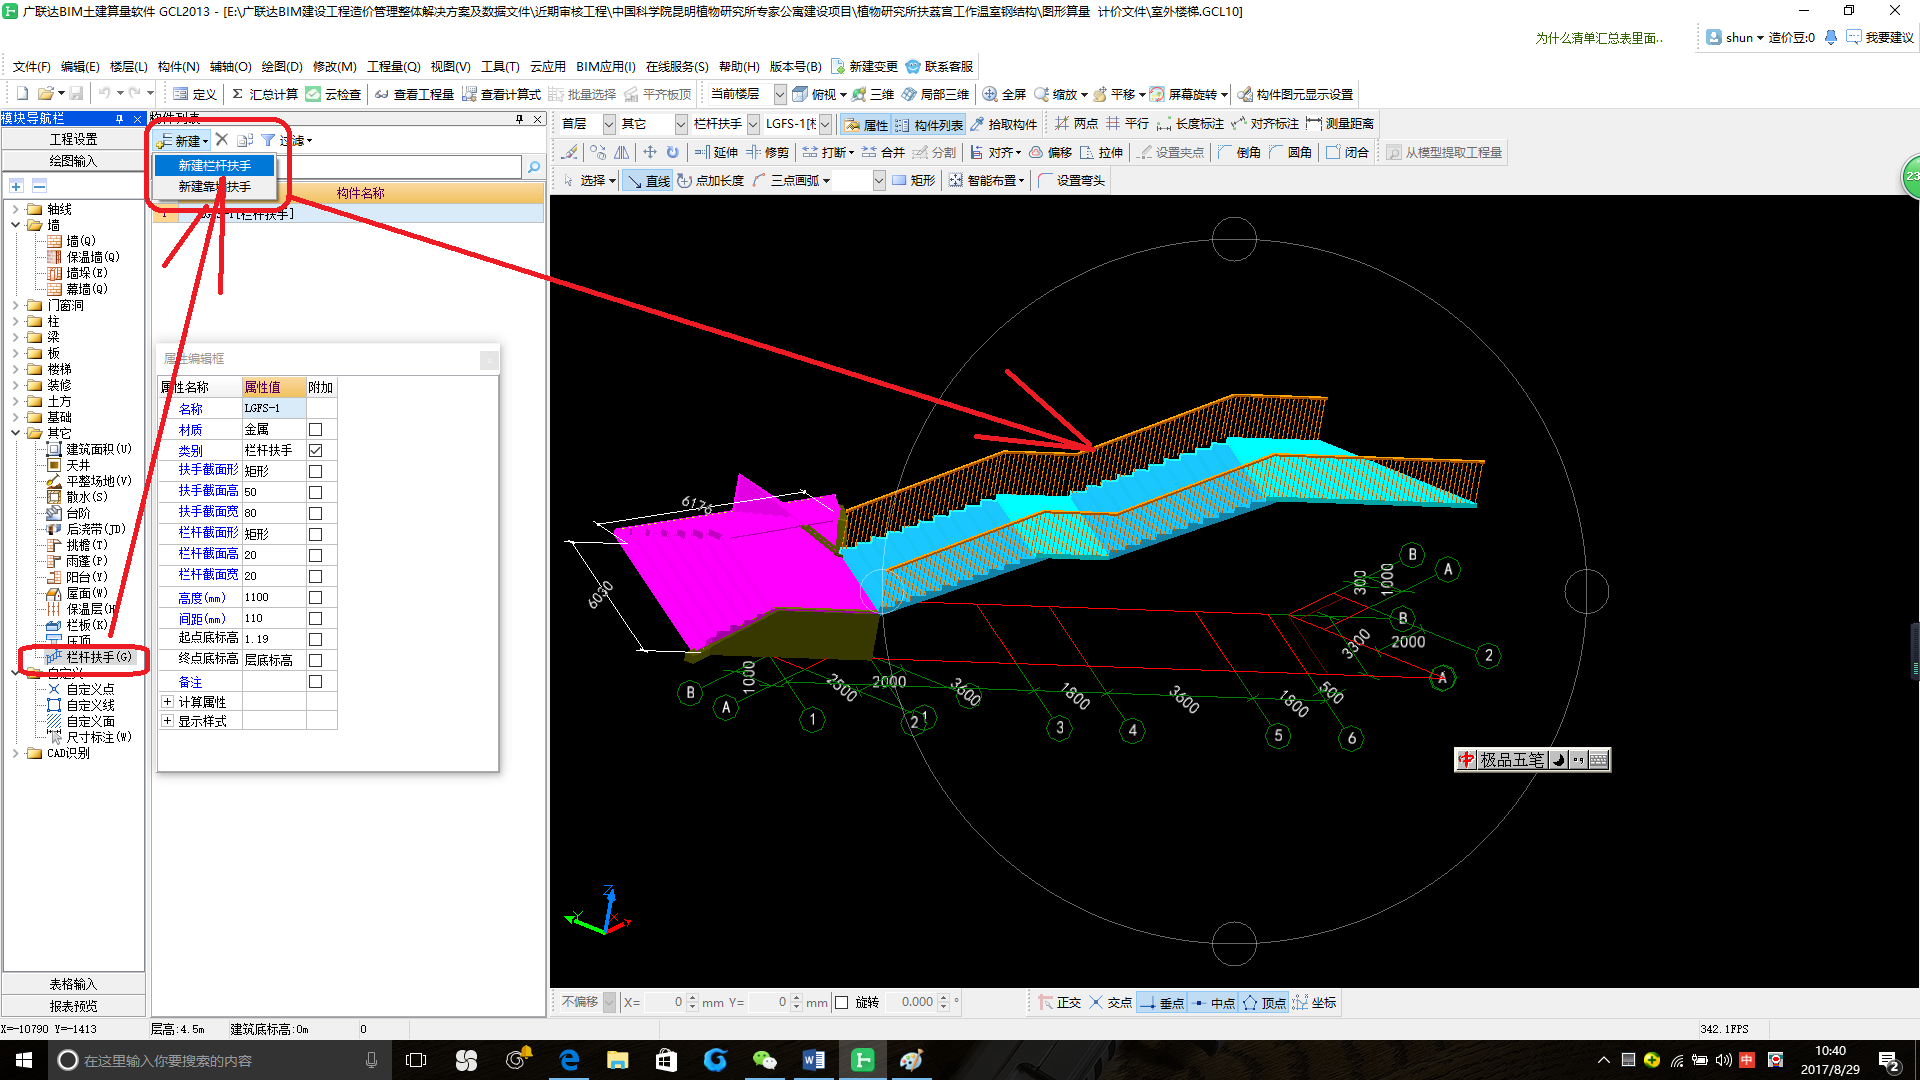
Task: Click the 新建变更 button
Action: (x=864, y=66)
